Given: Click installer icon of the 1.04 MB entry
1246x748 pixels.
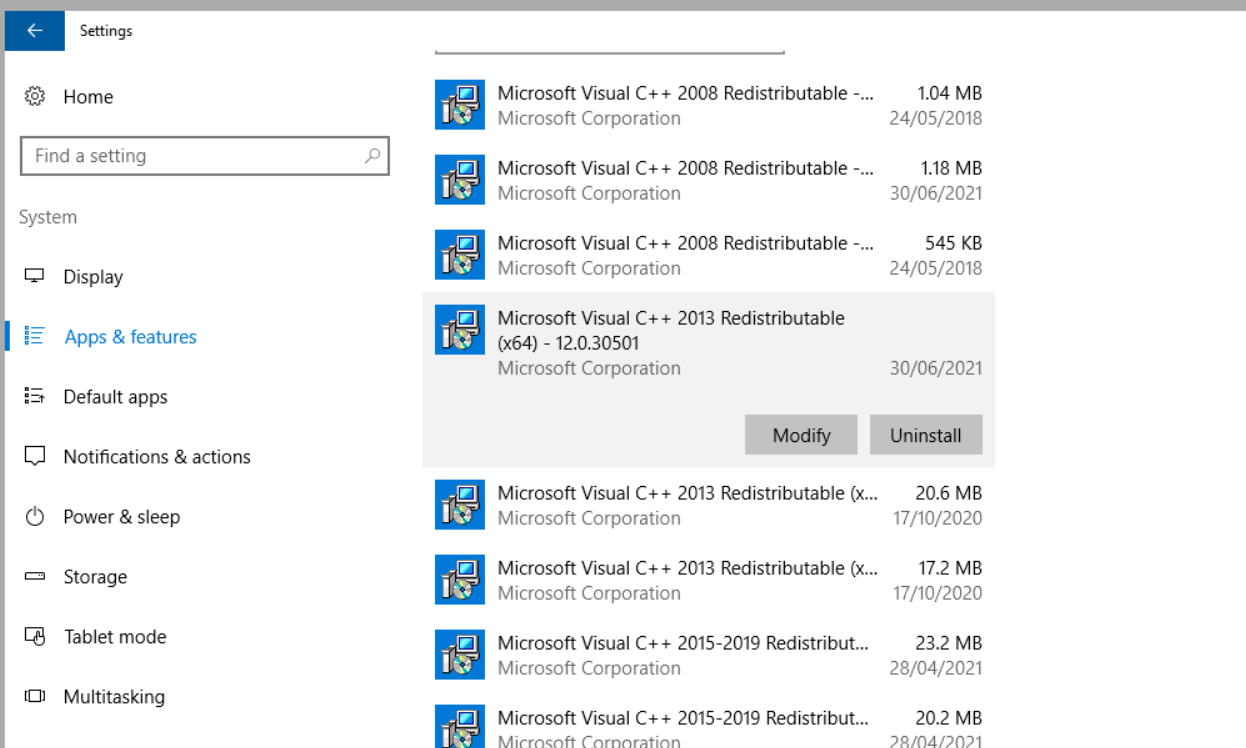Looking at the screenshot, I should click(460, 105).
